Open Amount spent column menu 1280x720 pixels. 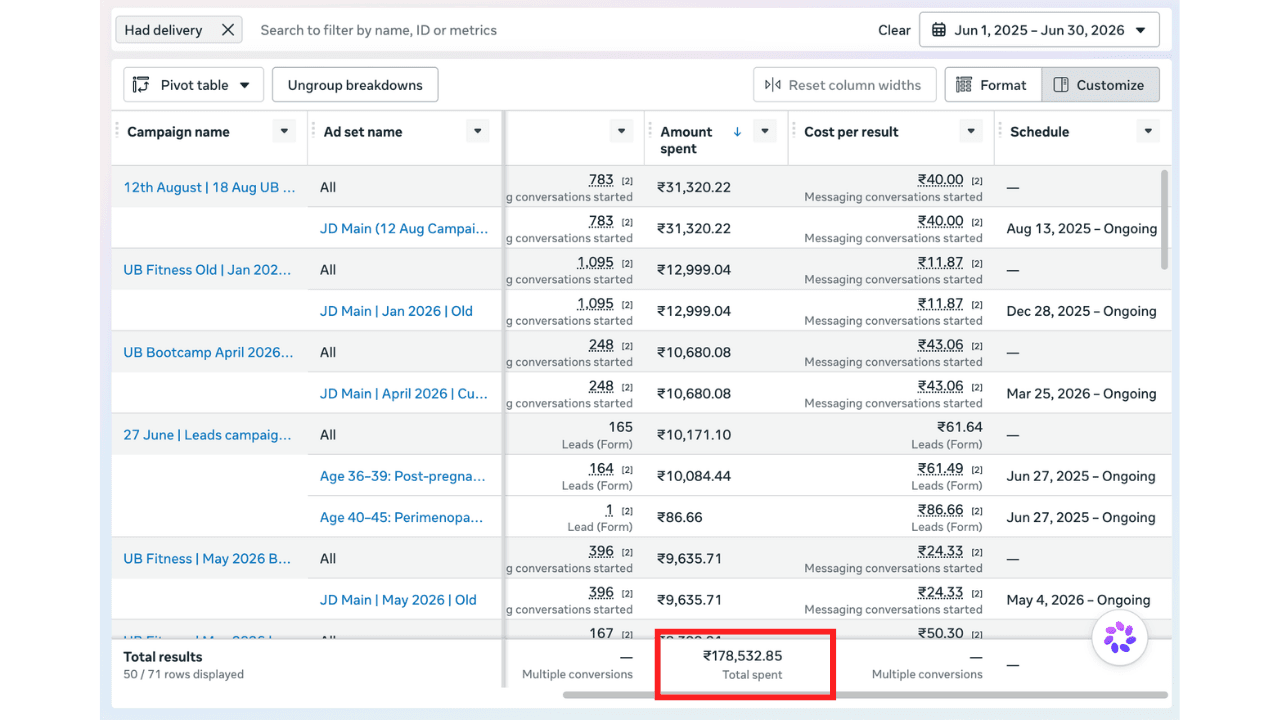point(766,131)
